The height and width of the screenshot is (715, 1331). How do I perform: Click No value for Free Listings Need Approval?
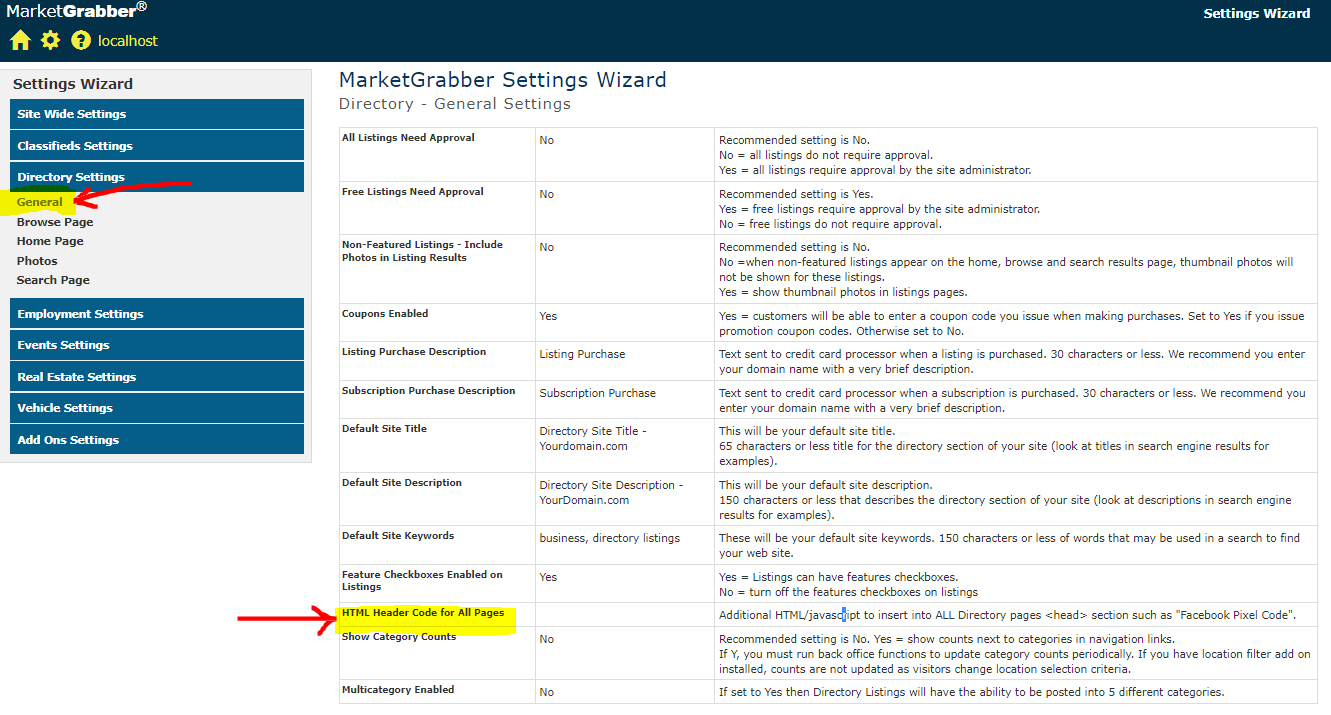546,194
